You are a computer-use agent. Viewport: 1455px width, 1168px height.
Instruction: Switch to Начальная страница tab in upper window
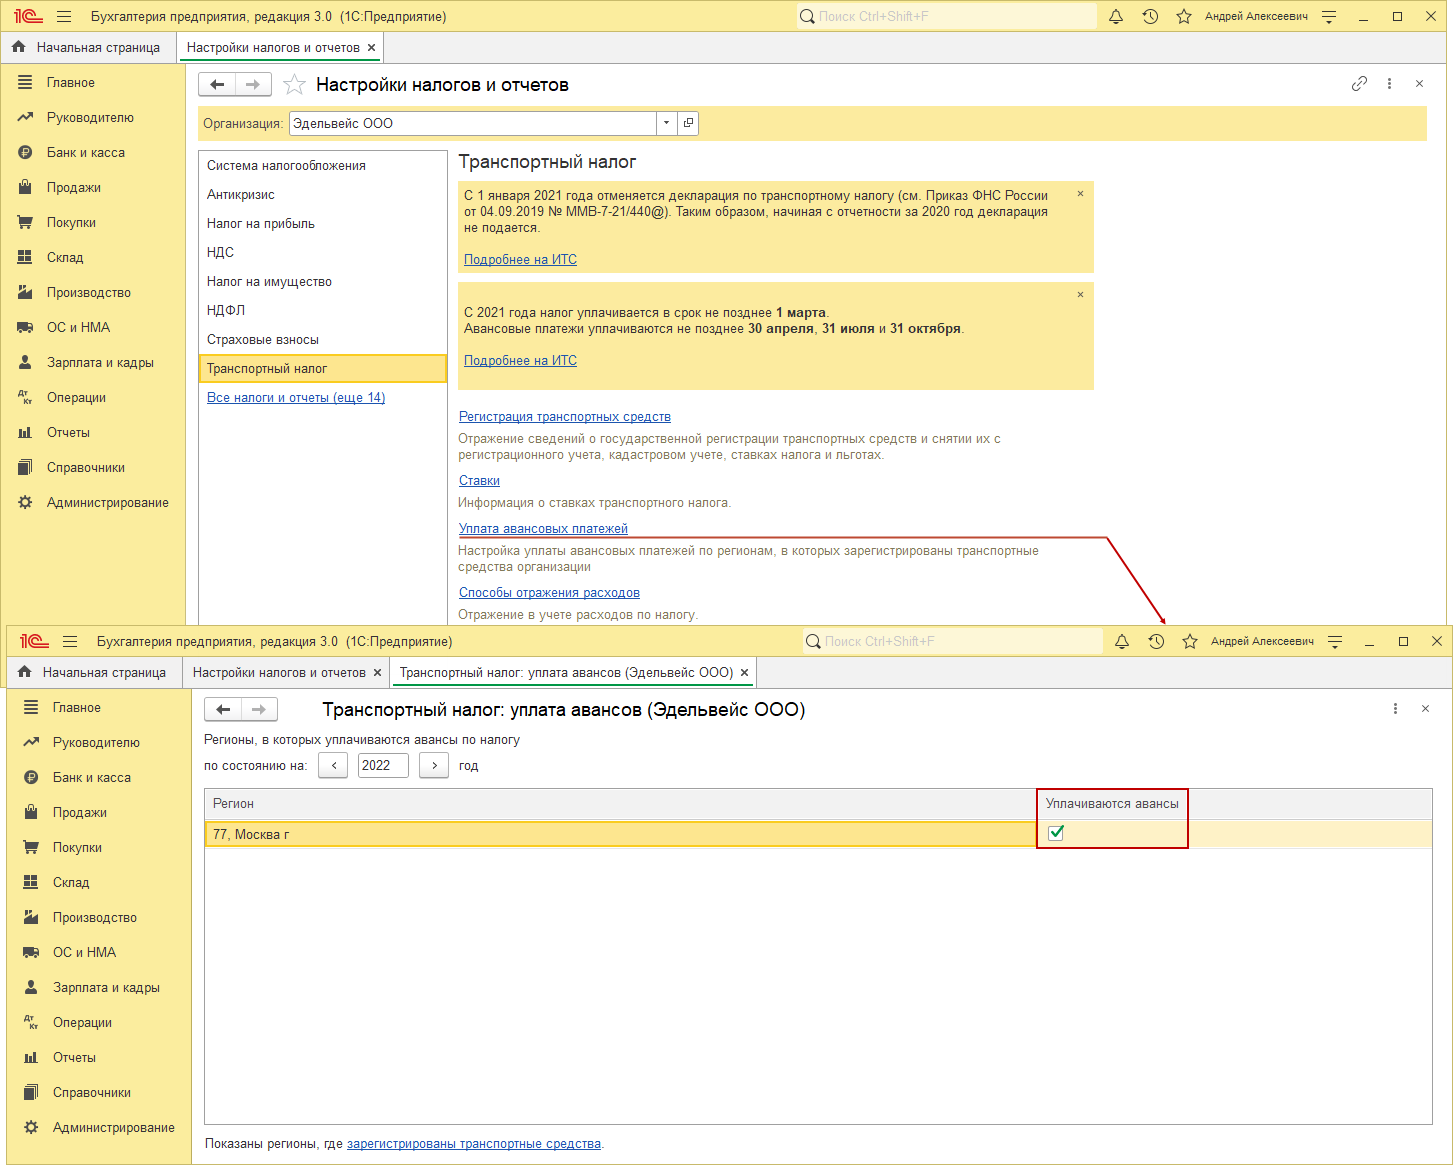coord(88,48)
